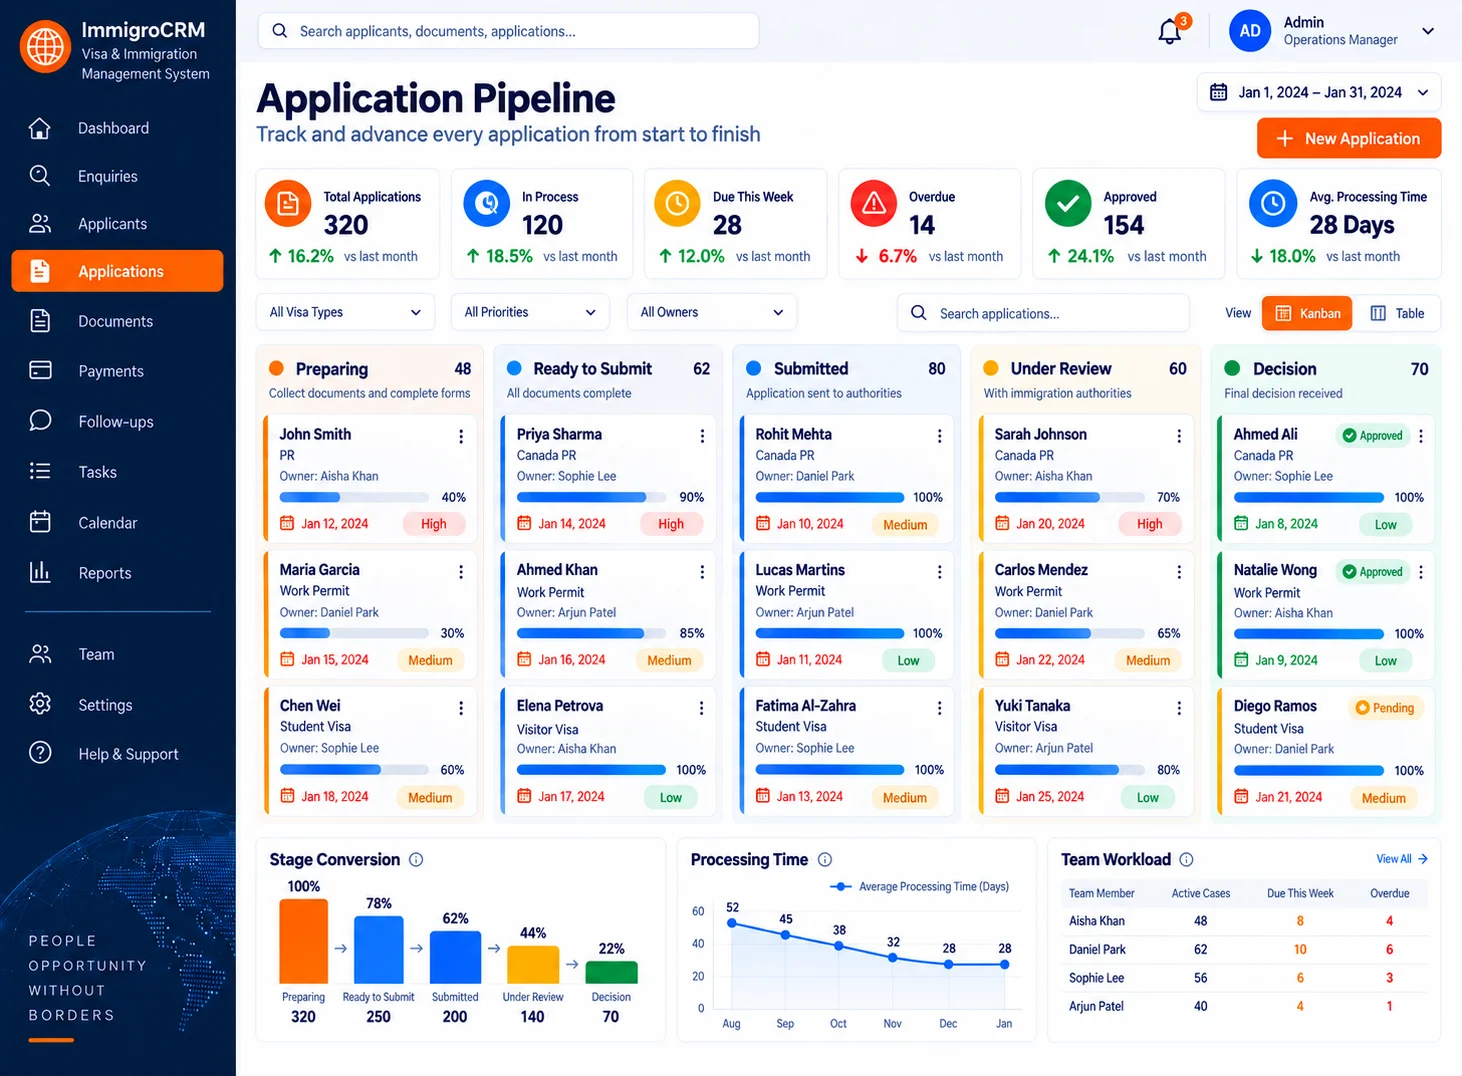Open options menu for Chen Wei card
The width and height of the screenshot is (1462, 1076).
461,708
